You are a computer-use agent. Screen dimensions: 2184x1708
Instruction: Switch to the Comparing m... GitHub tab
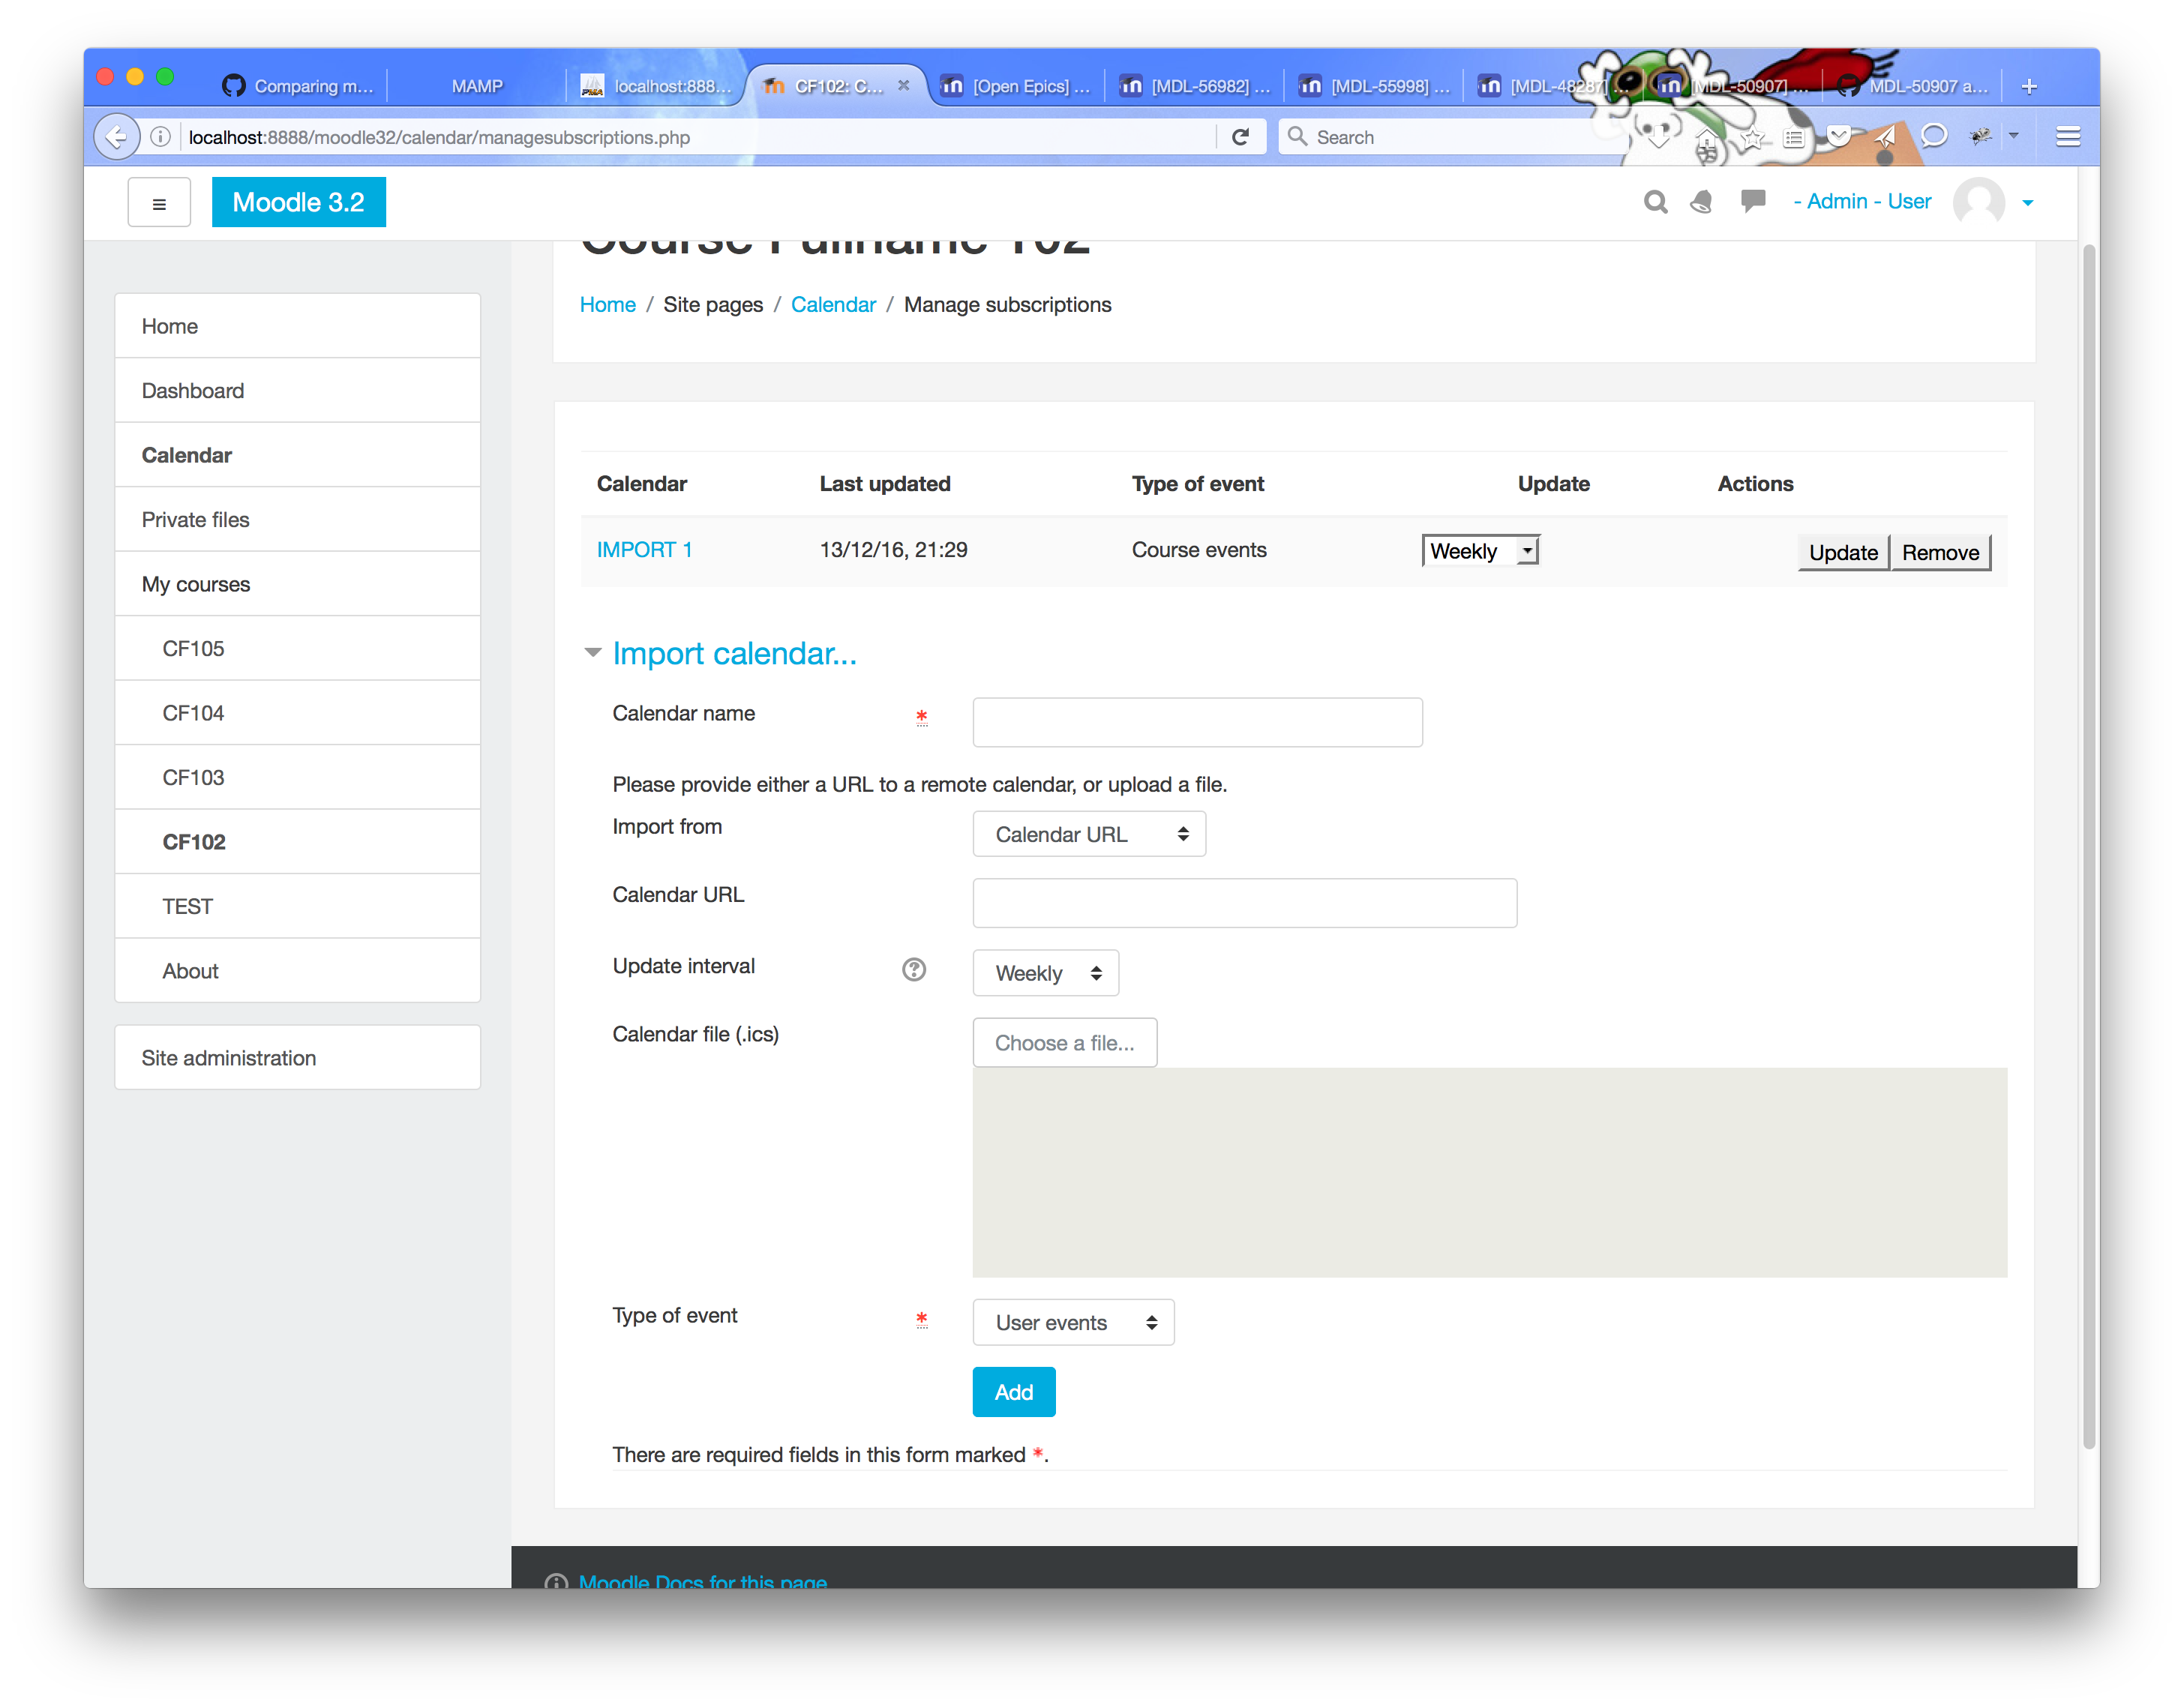click(298, 86)
